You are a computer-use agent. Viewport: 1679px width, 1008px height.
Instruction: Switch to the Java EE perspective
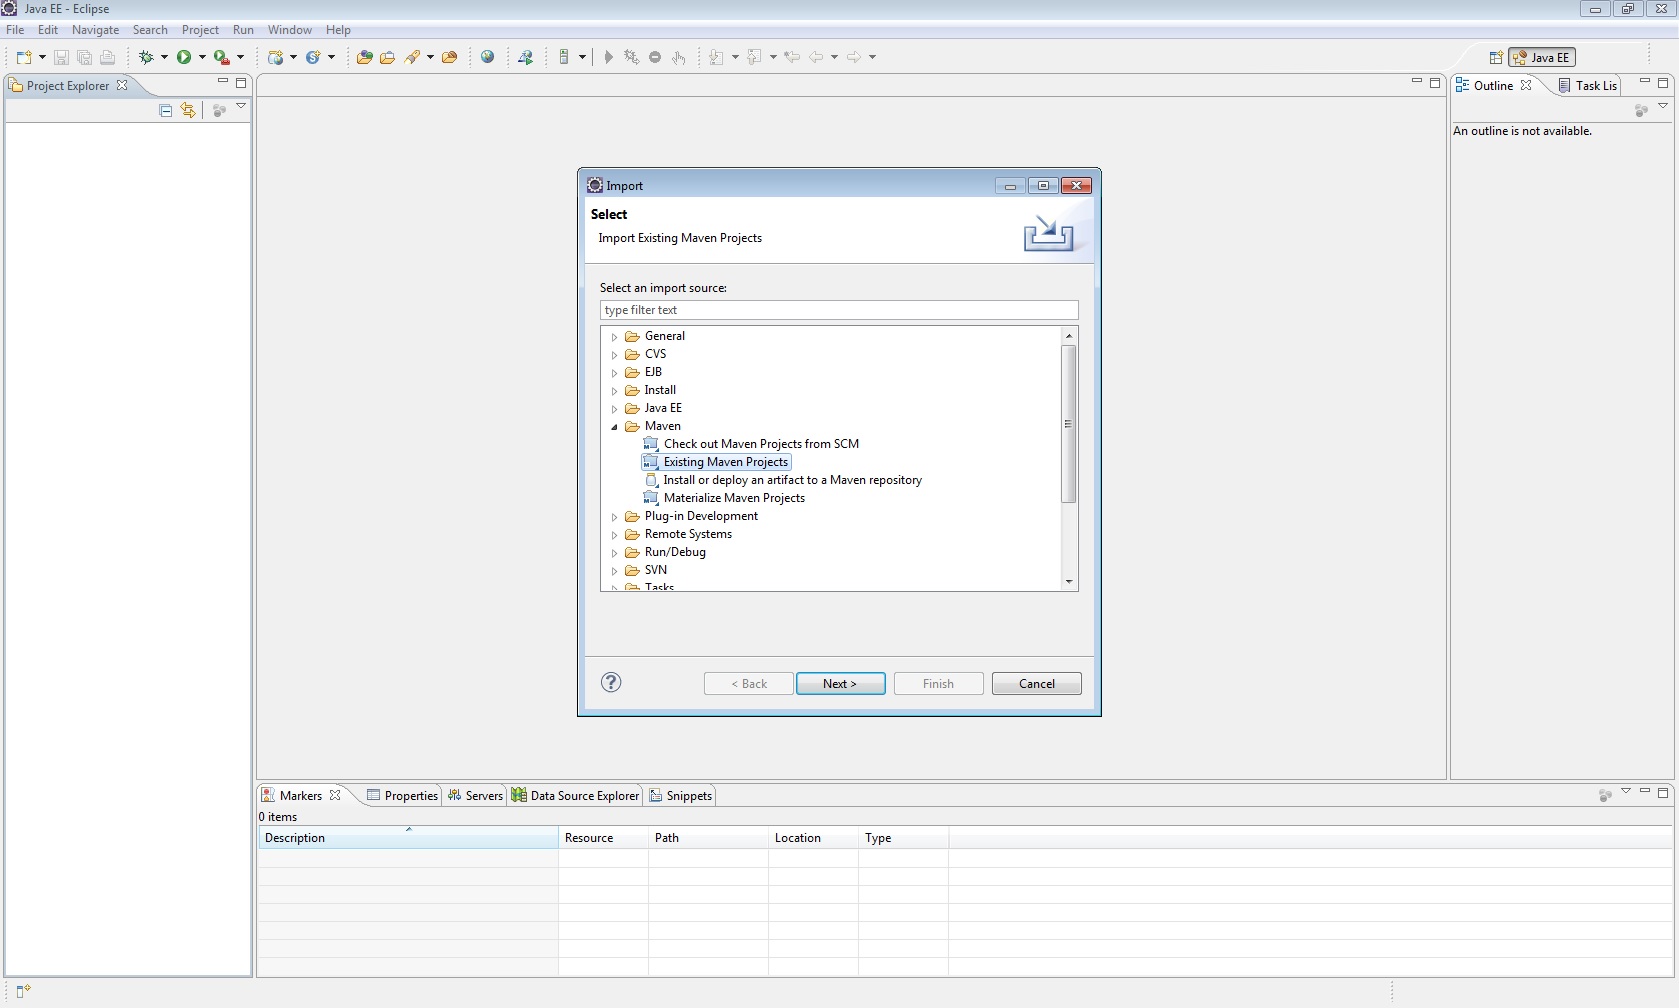[1542, 58]
